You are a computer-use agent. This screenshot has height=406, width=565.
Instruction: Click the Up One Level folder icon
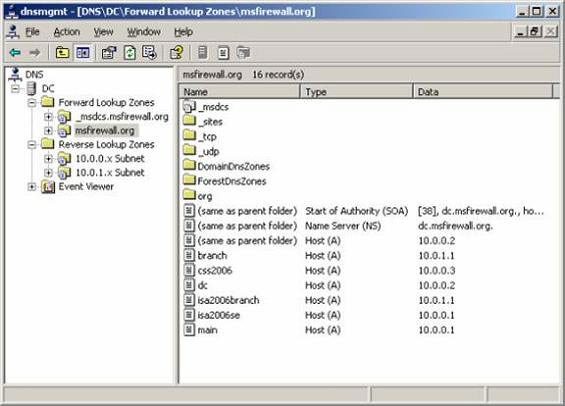point(62,53)
